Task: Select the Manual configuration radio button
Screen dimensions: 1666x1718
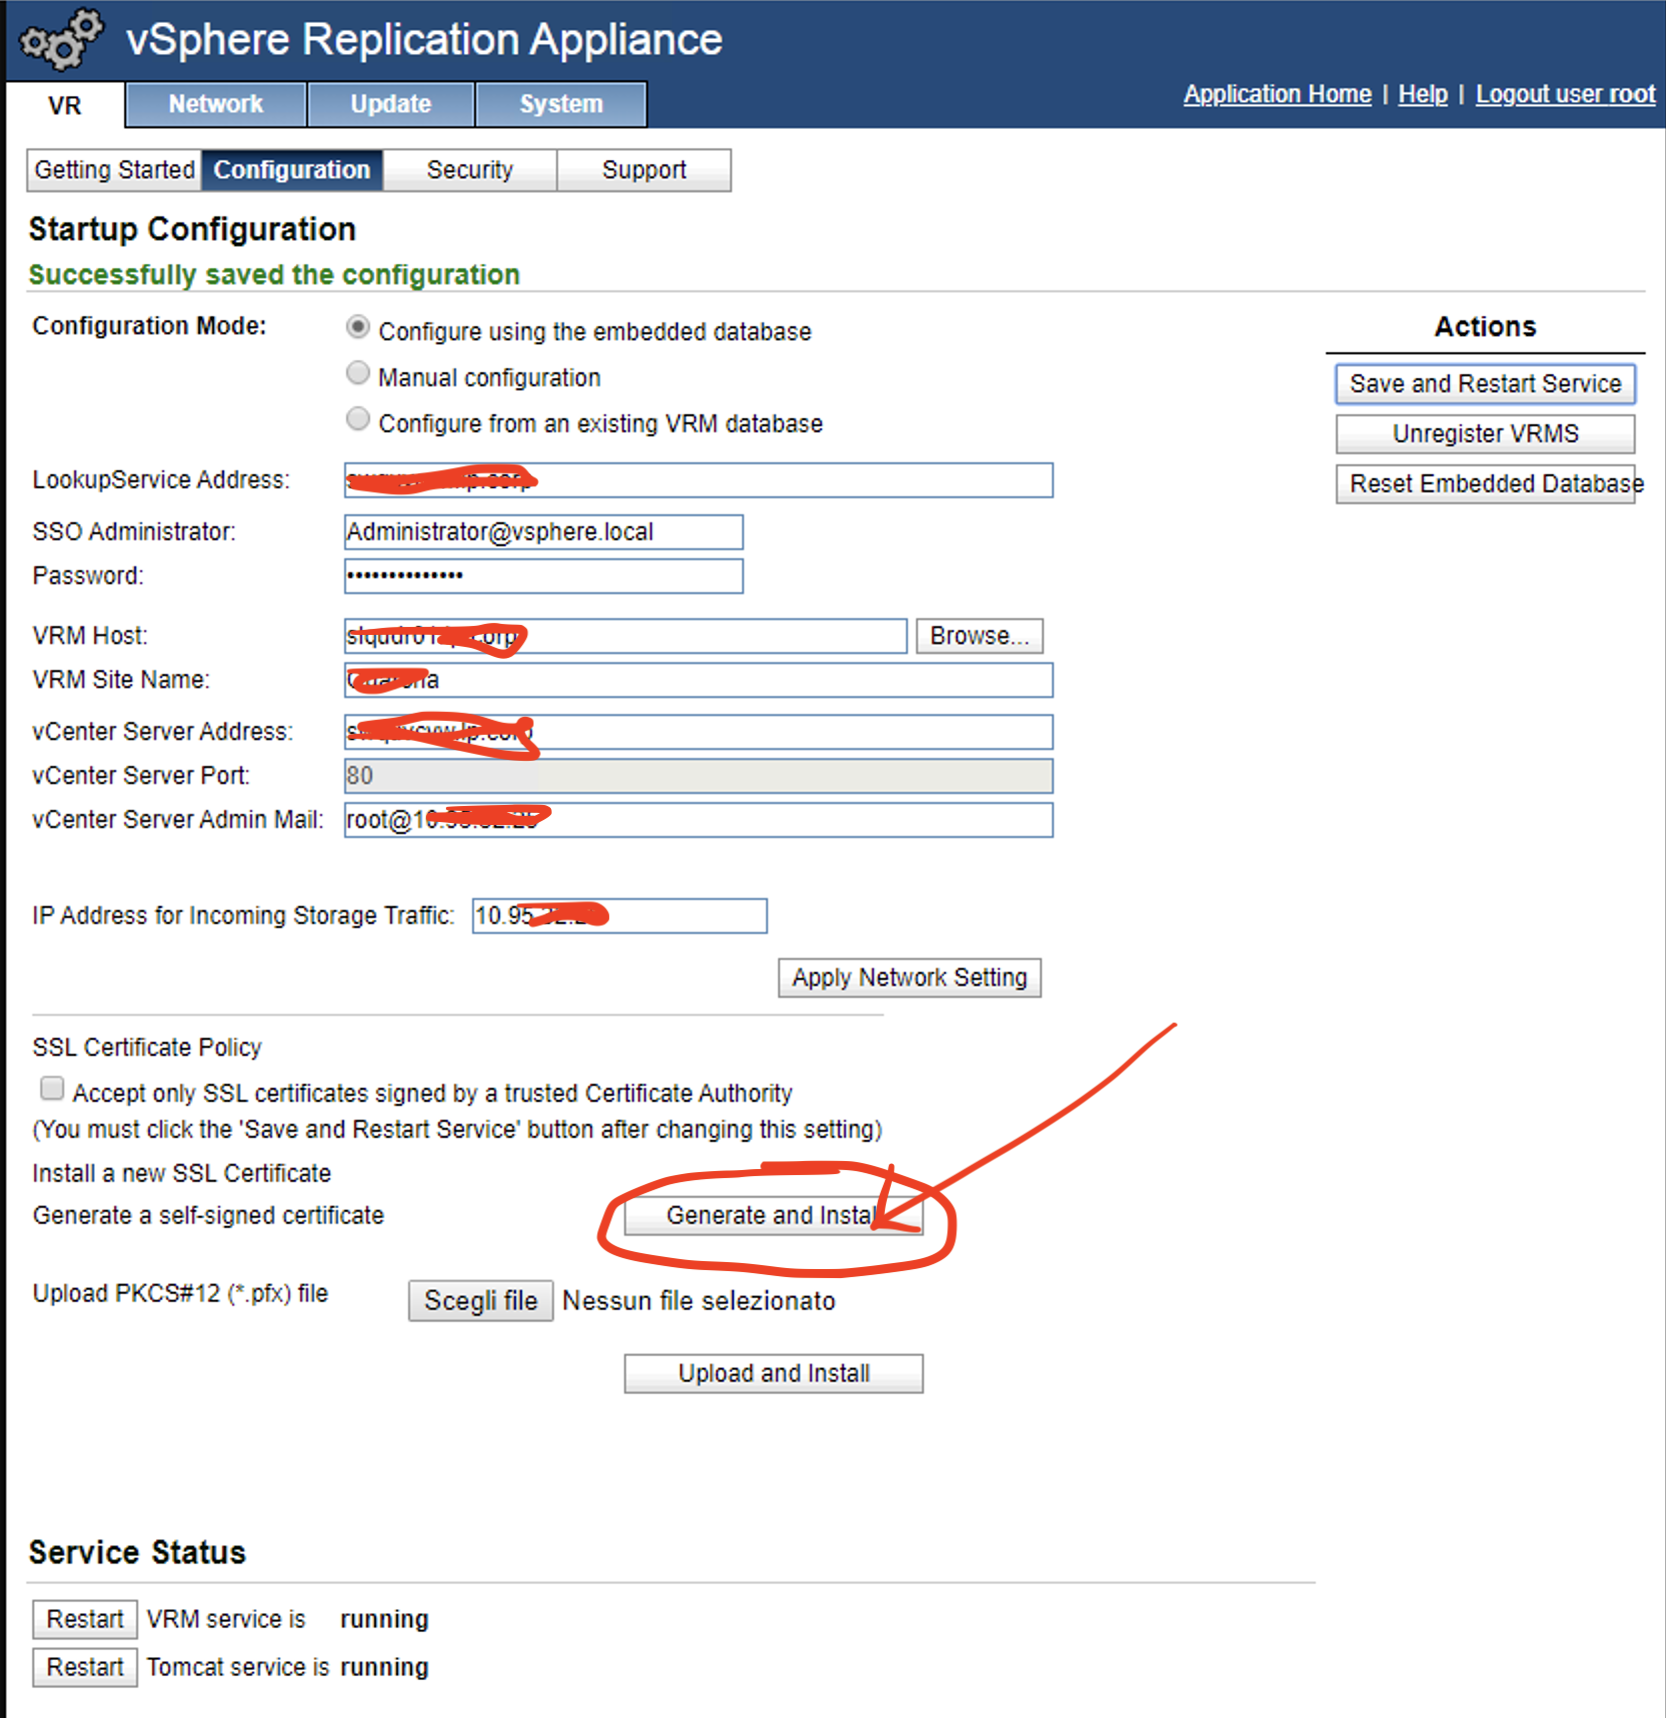Action: 358,373
